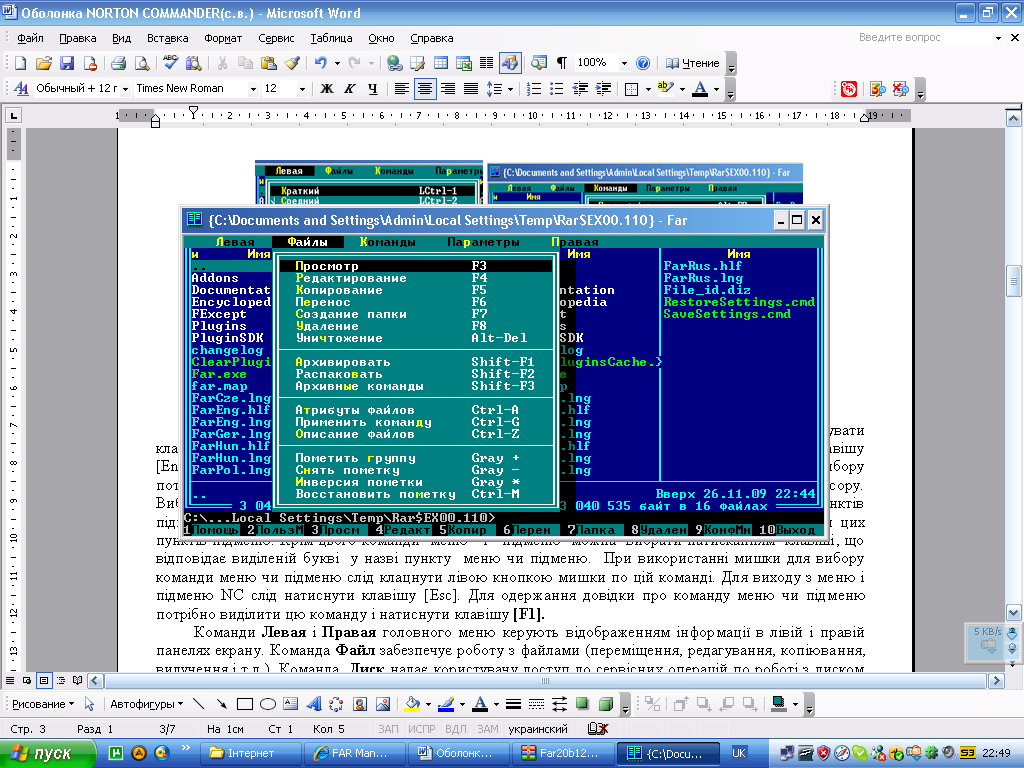Copy the selection from the standard toolbar
Image resolution: width=1024 pixels, height=768 pixels.
[x=245, y=63]
